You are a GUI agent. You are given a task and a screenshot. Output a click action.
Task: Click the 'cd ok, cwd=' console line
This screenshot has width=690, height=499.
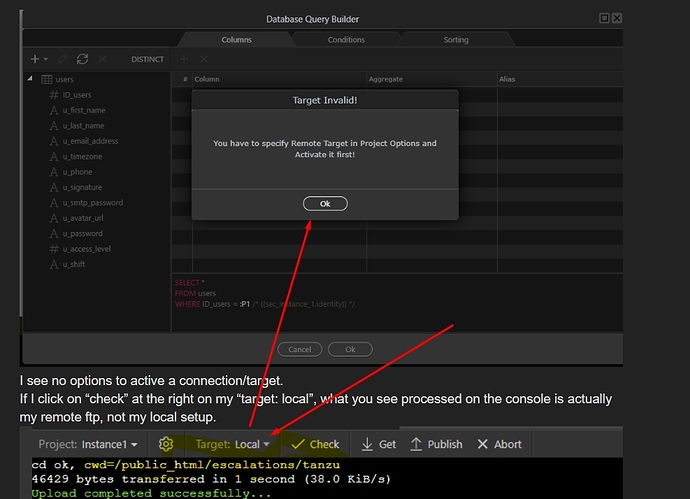coord(186,465)
